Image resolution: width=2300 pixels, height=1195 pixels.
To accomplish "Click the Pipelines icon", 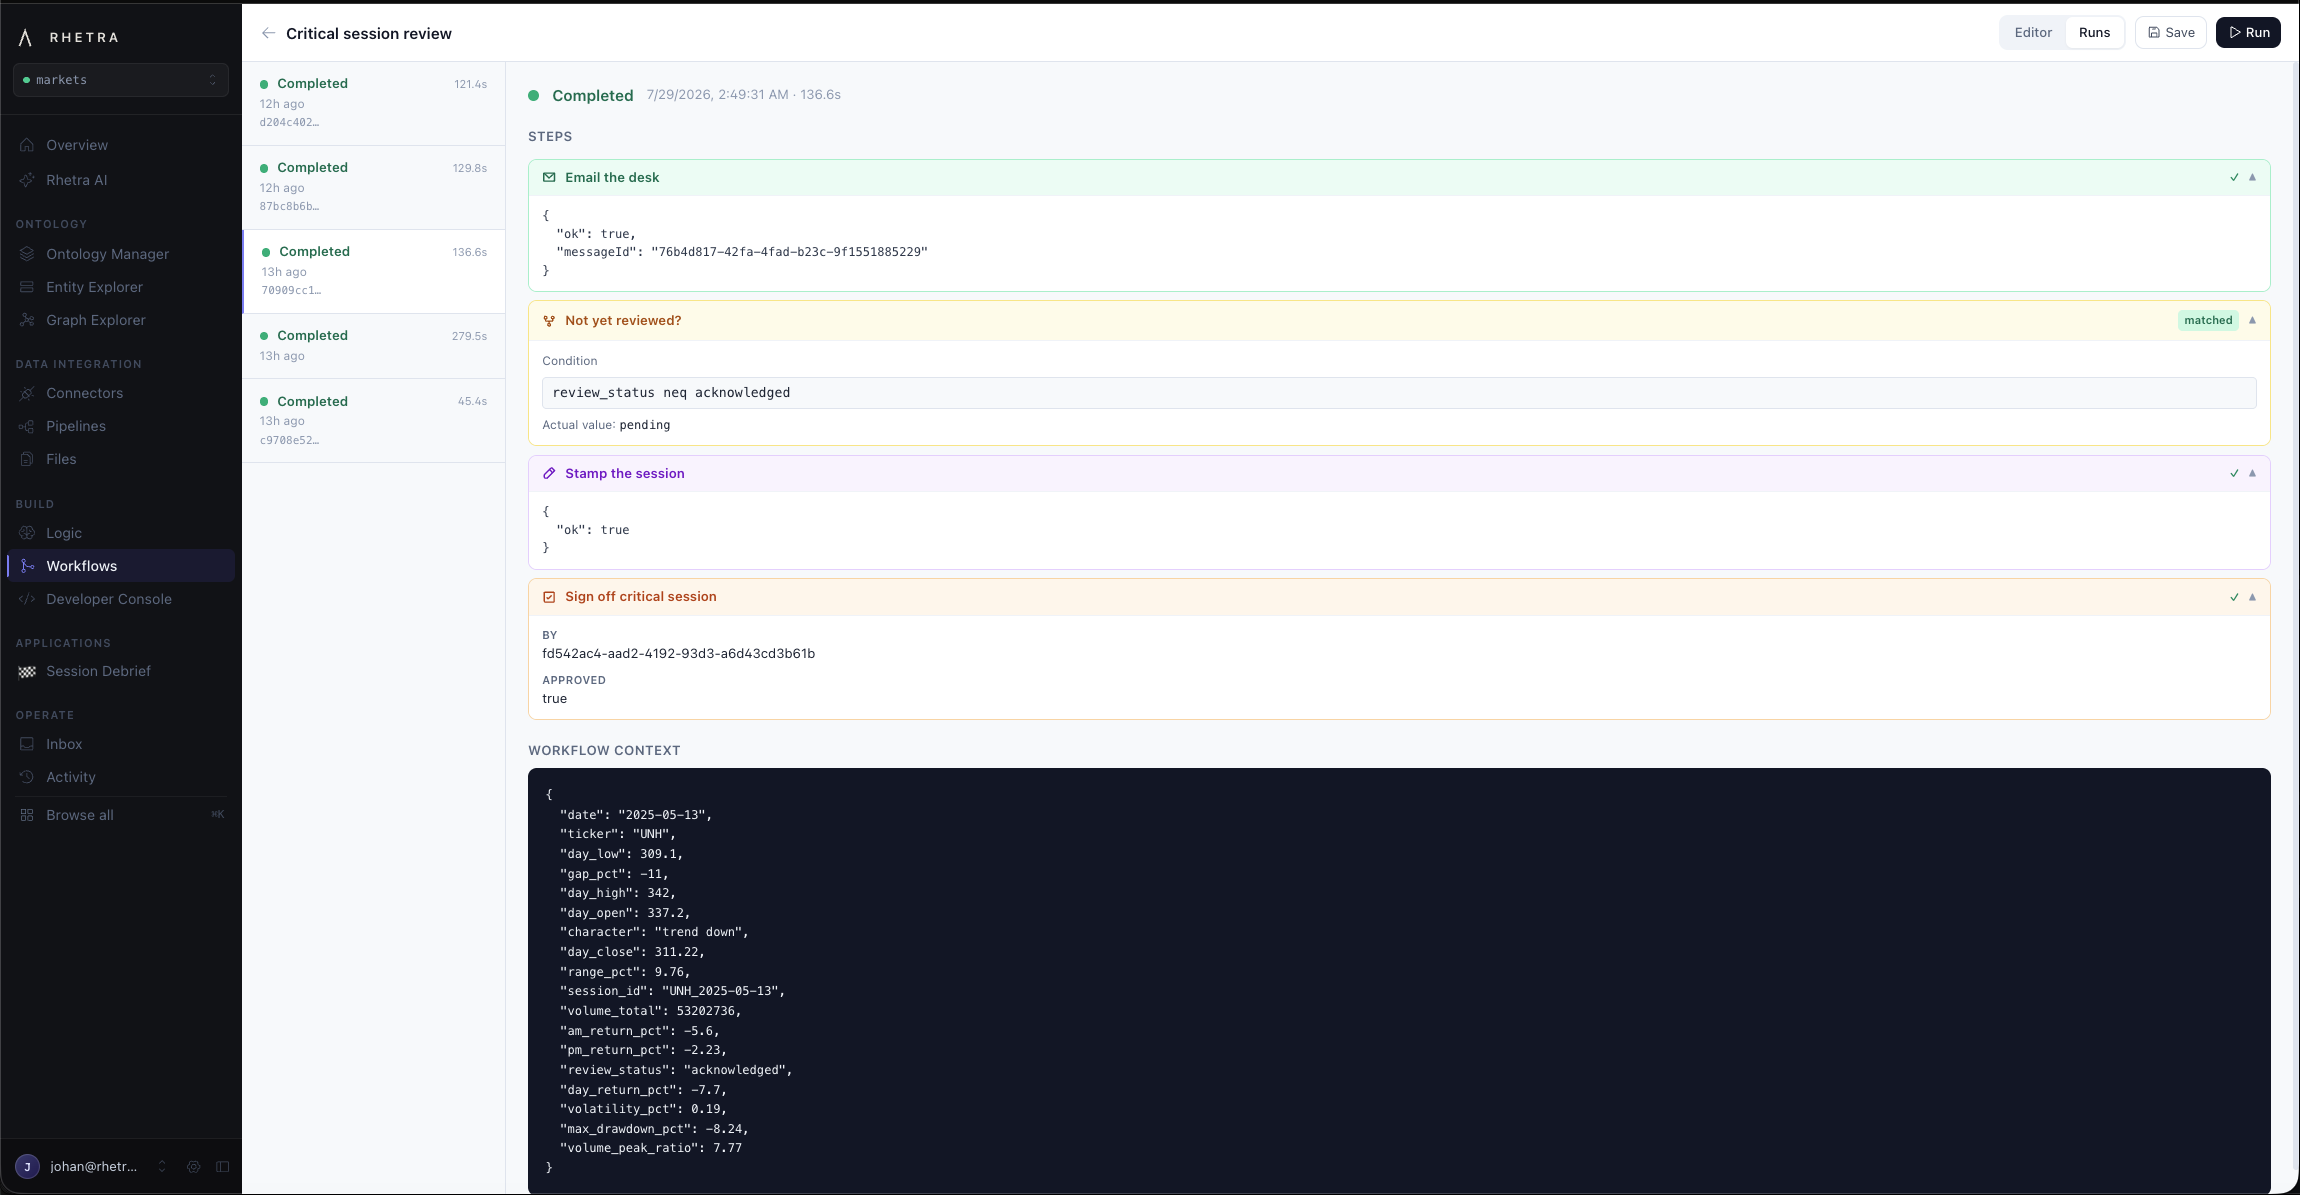I will point(27,426).
